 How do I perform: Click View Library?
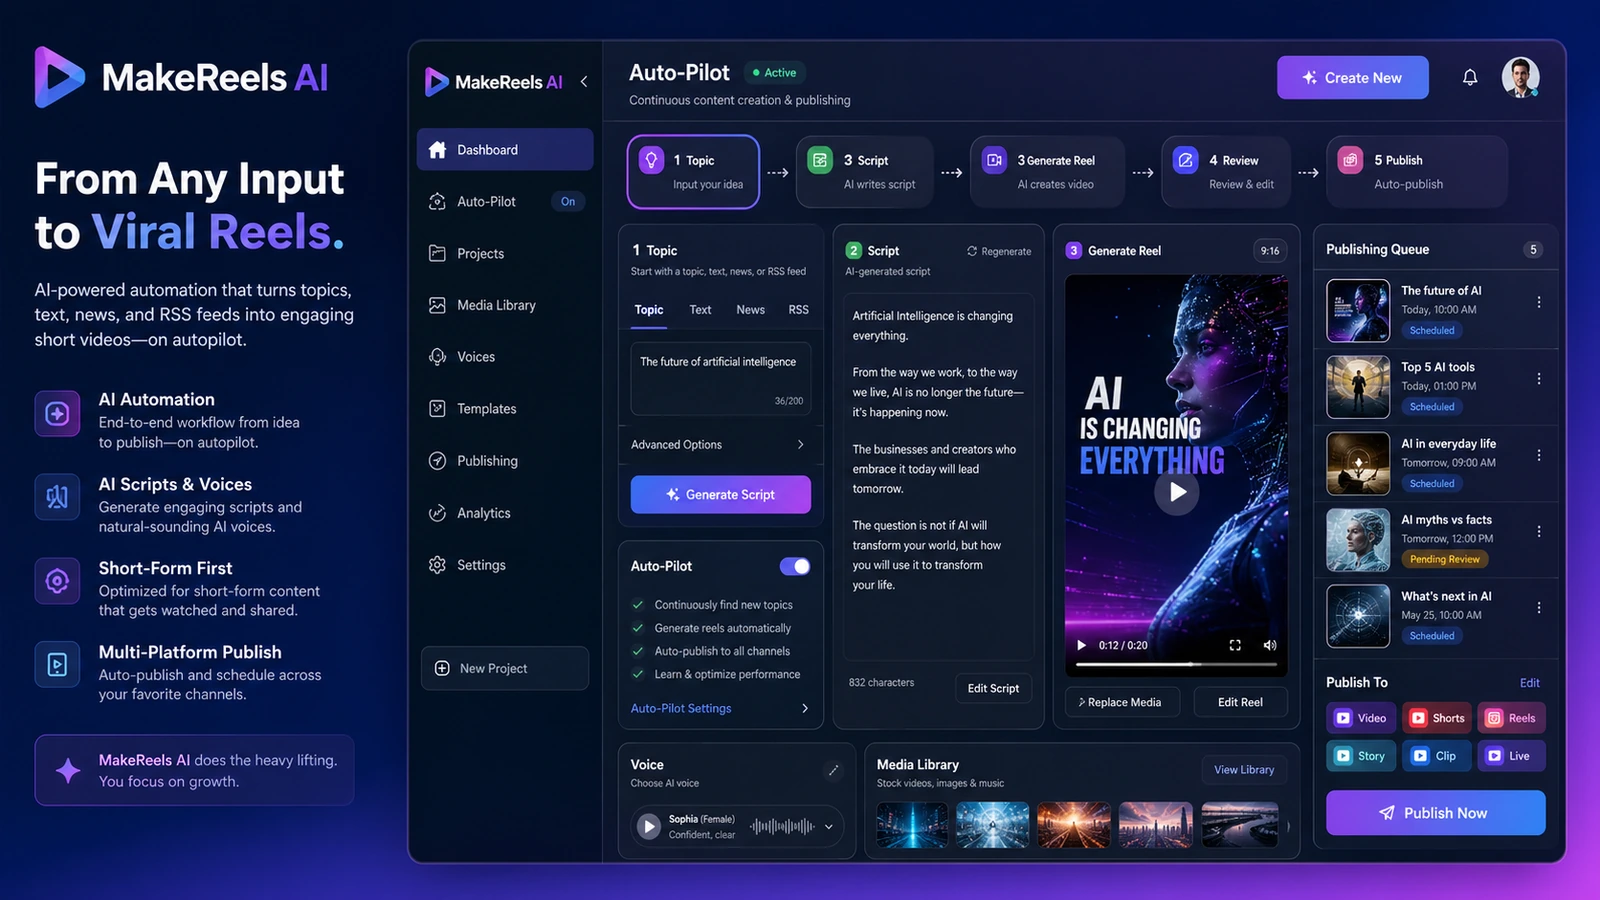point(1244,770)
